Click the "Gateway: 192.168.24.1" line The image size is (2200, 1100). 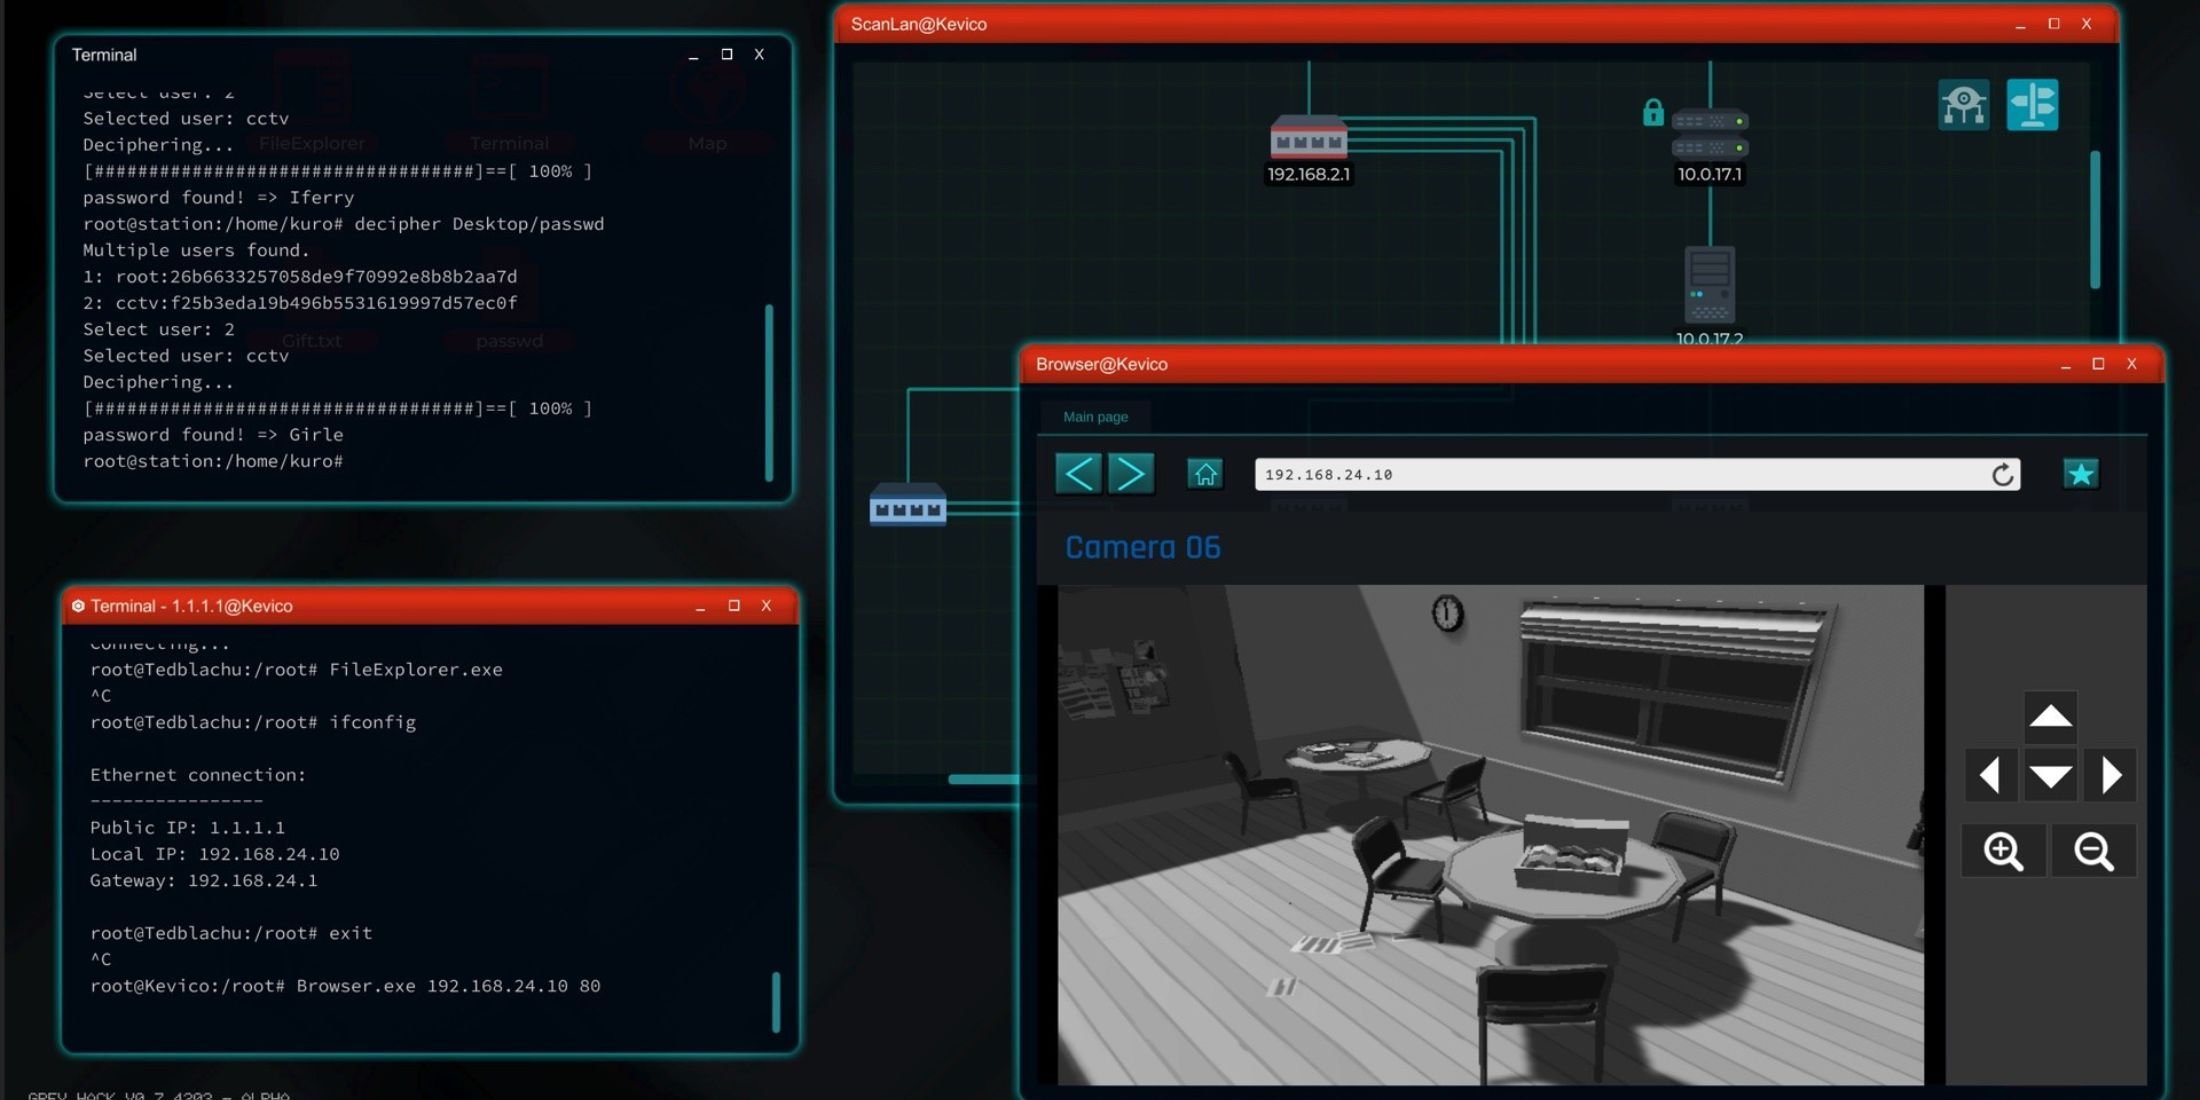[203, 881]
